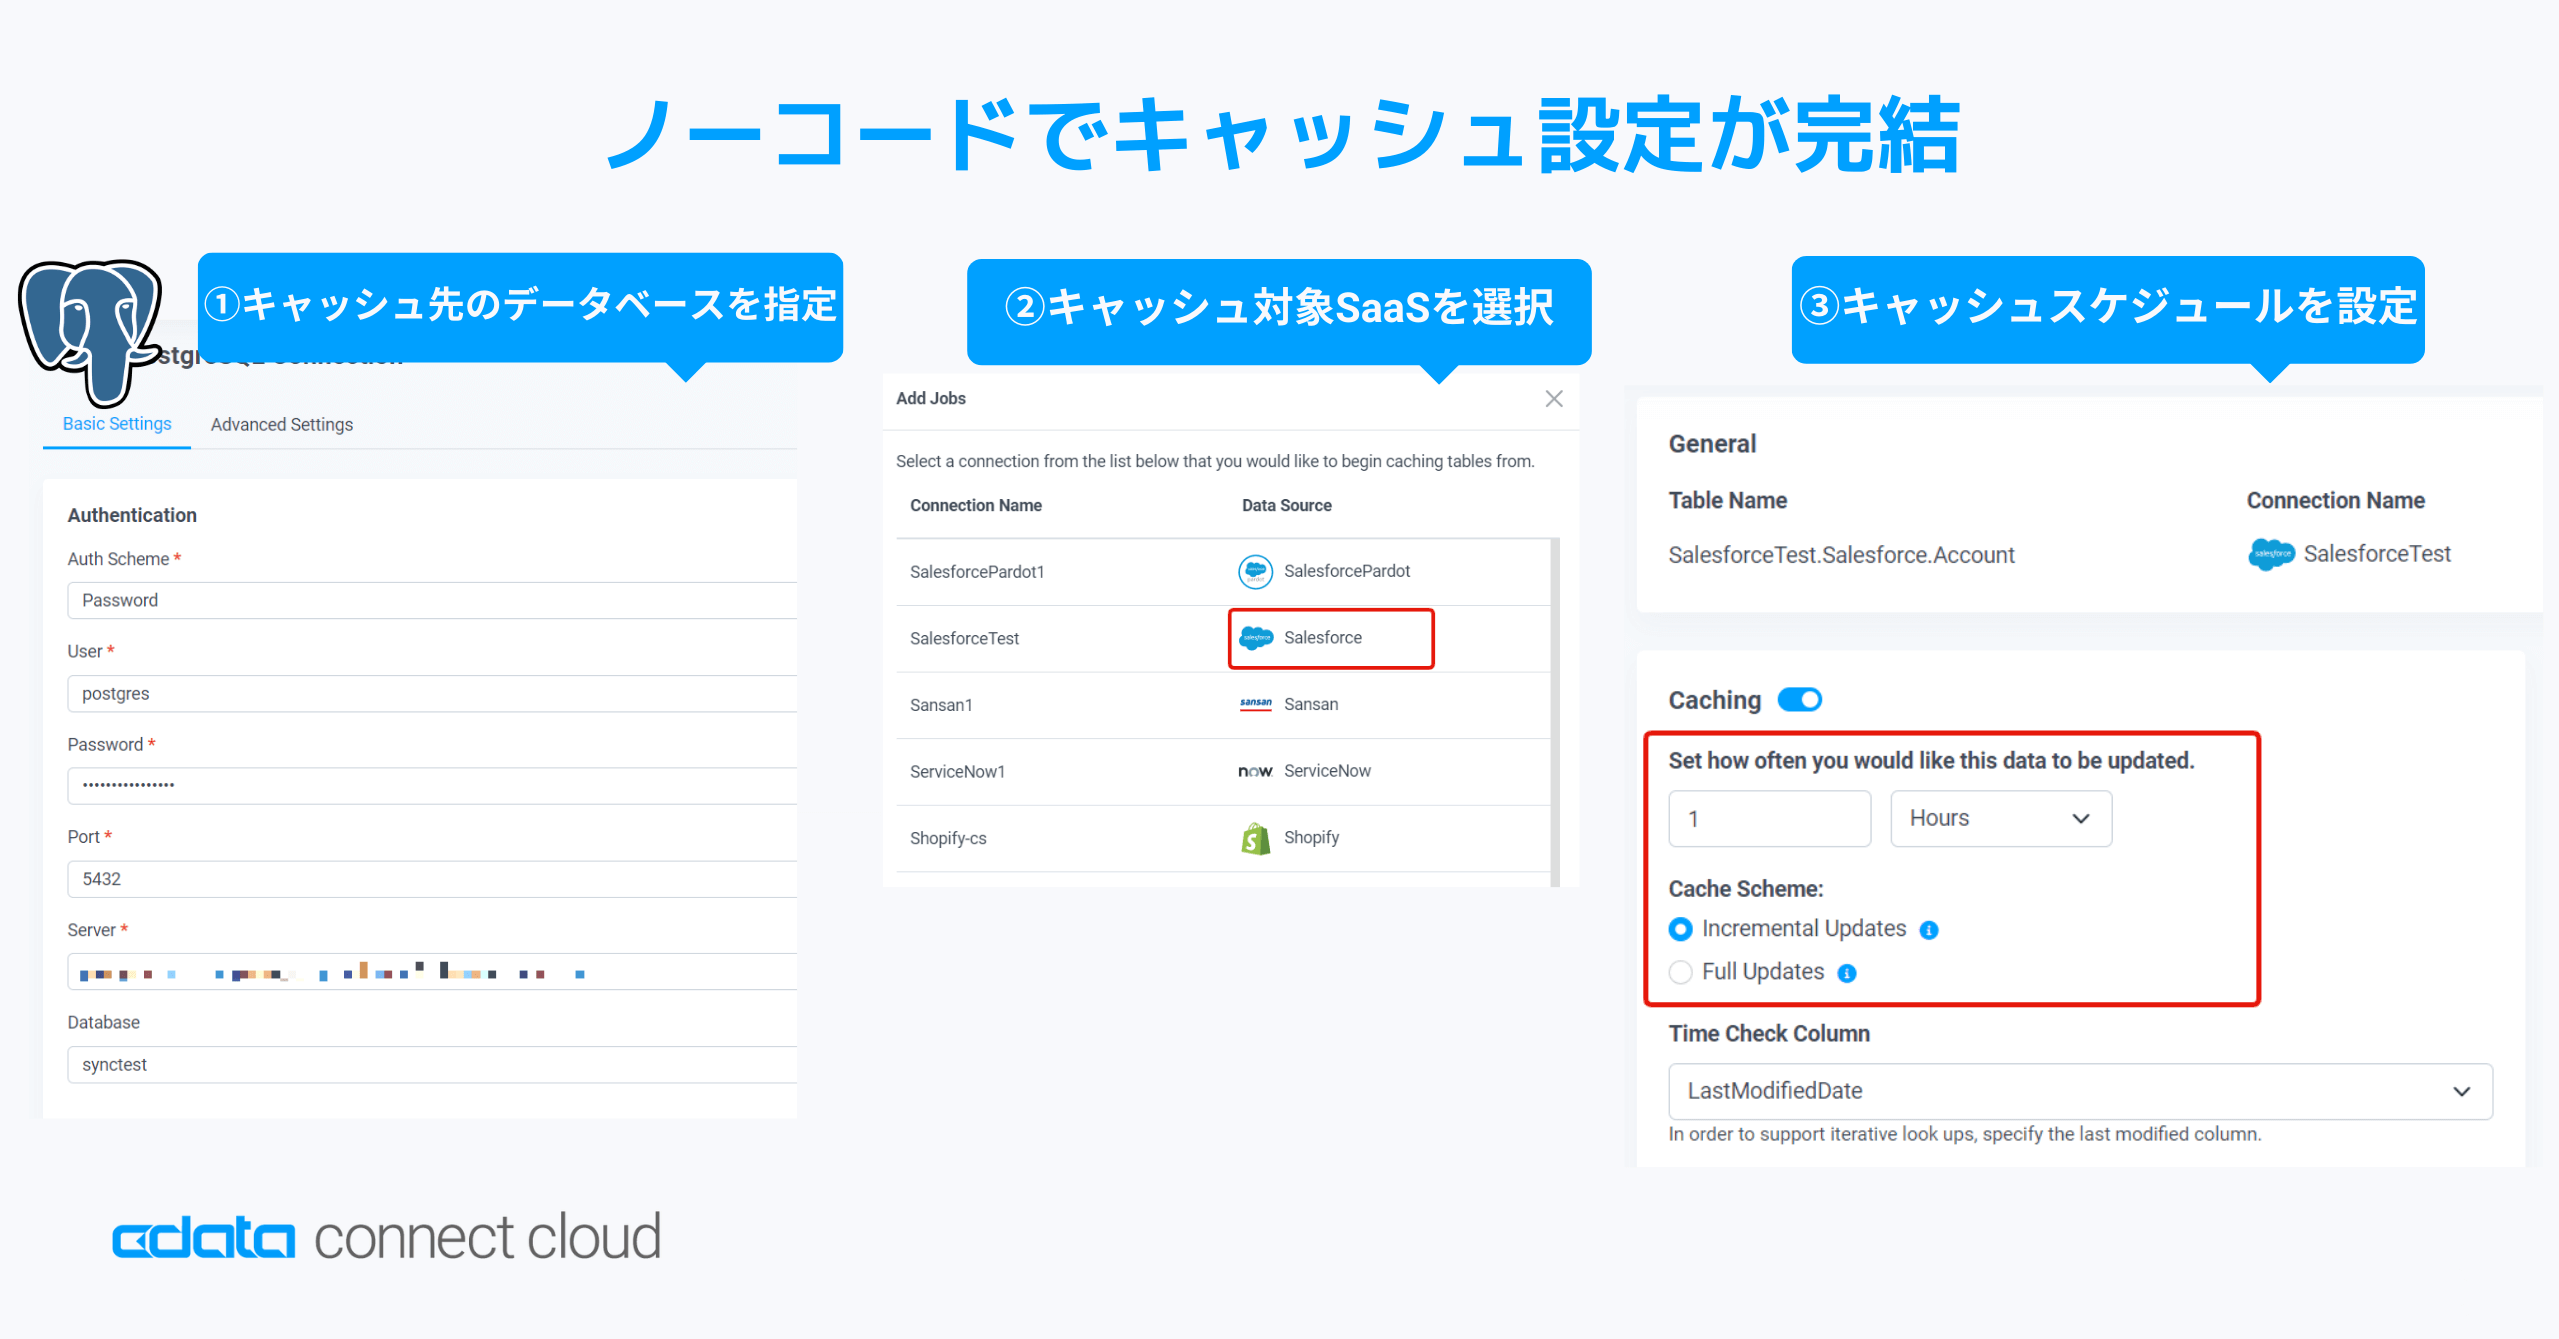Viewport: 2559px width, 1339px height.
Task: Switch to the Basic Settings tab
Action: tap(117, 424)
